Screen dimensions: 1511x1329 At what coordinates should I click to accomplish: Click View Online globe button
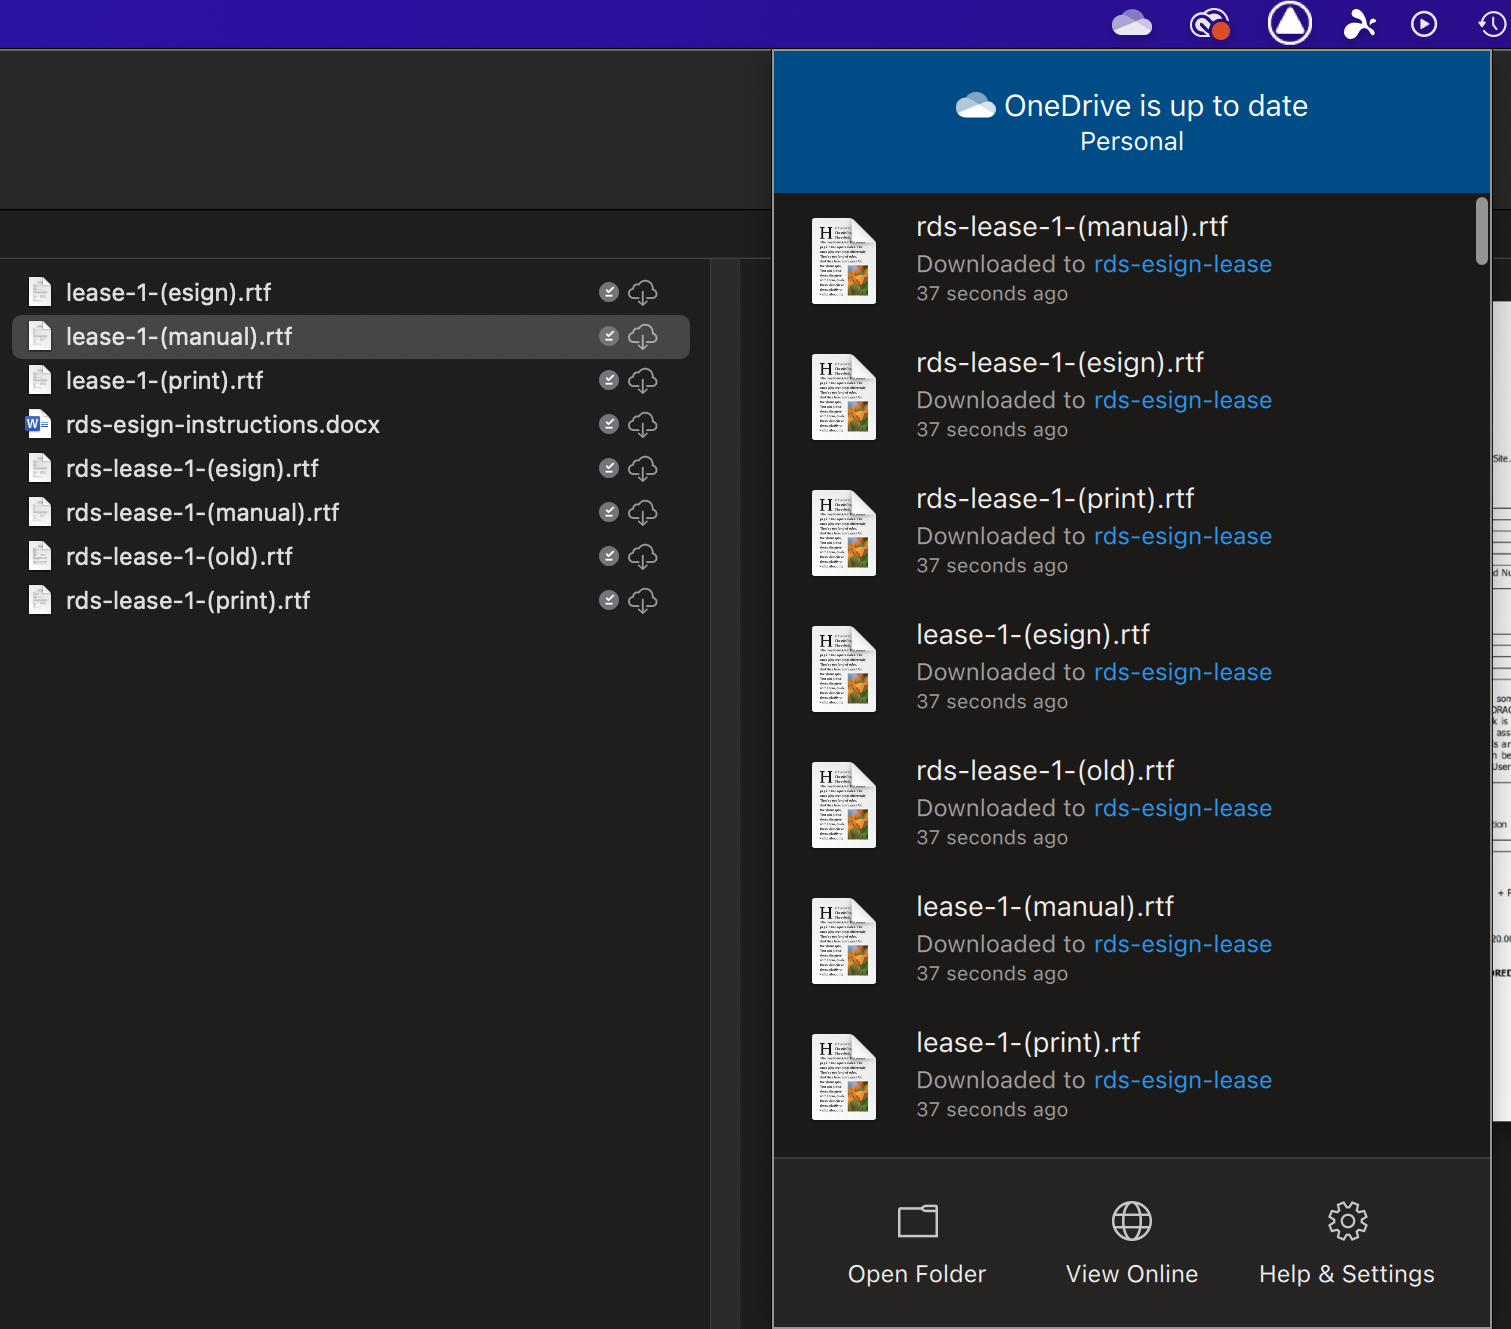point(1132,1243)
